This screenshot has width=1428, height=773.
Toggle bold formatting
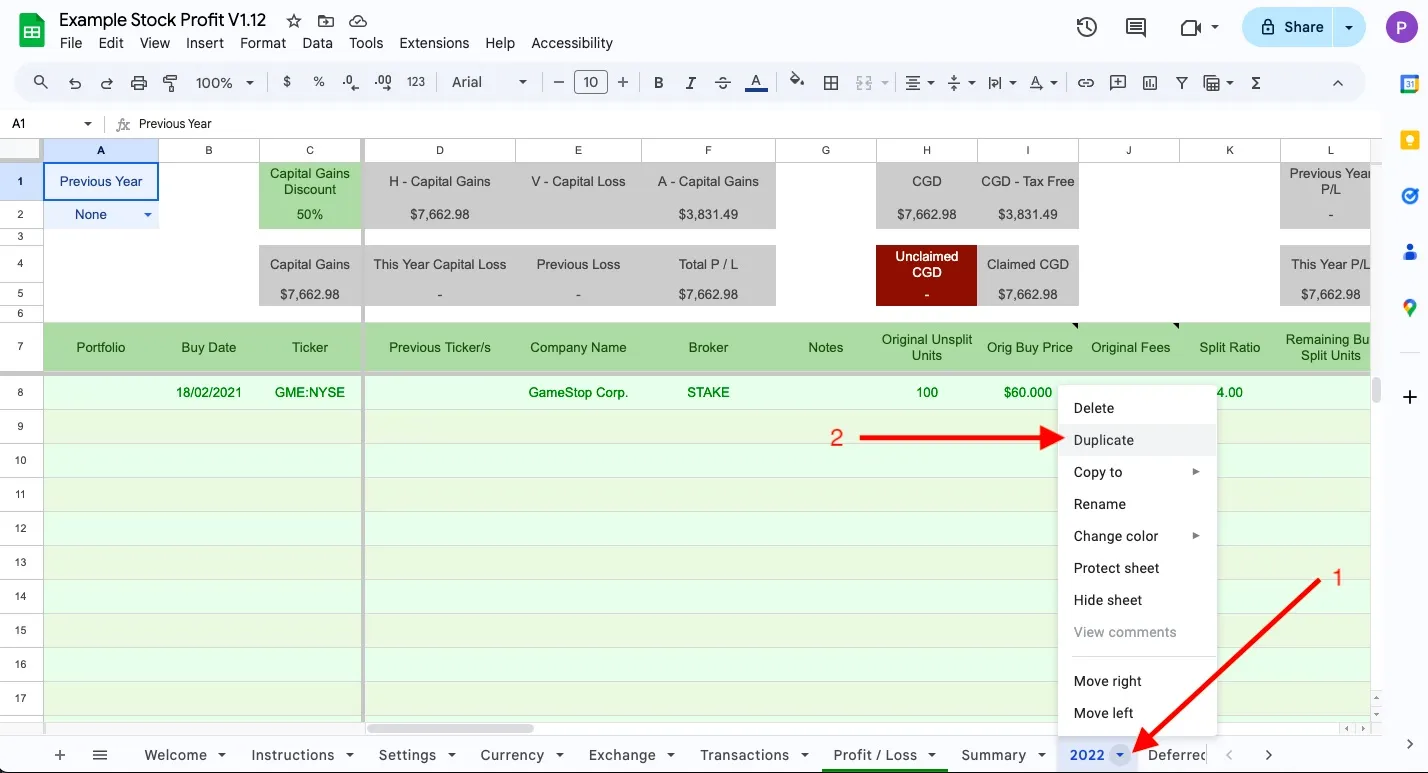(658, 83)
